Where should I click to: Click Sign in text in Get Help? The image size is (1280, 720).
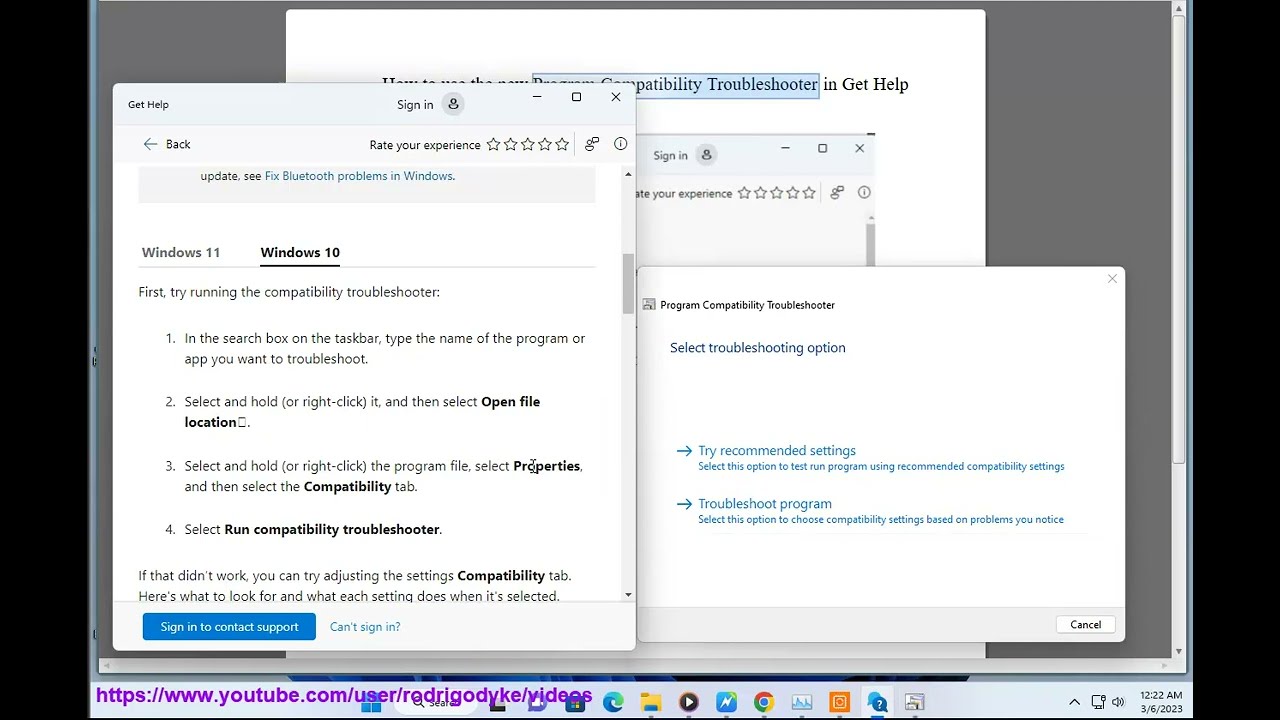(415, 105)
